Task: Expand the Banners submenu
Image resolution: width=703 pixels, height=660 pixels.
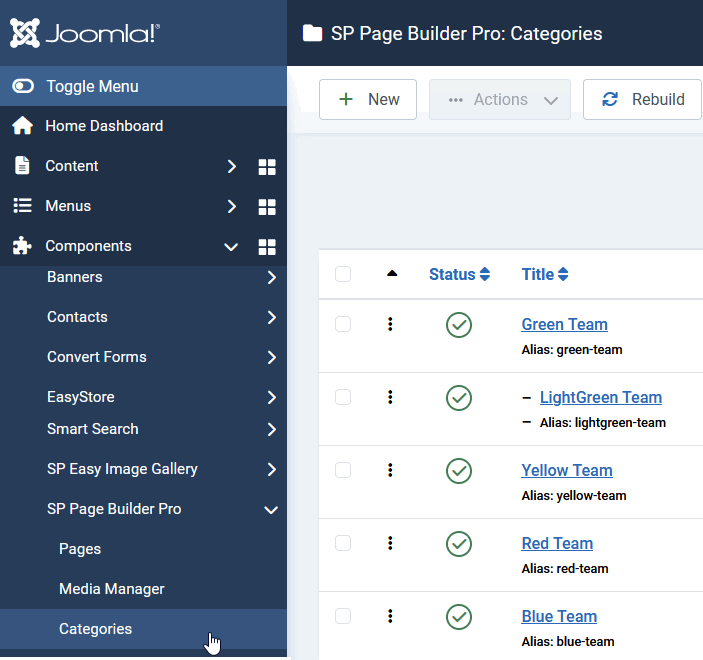Action: pos(272,277)
